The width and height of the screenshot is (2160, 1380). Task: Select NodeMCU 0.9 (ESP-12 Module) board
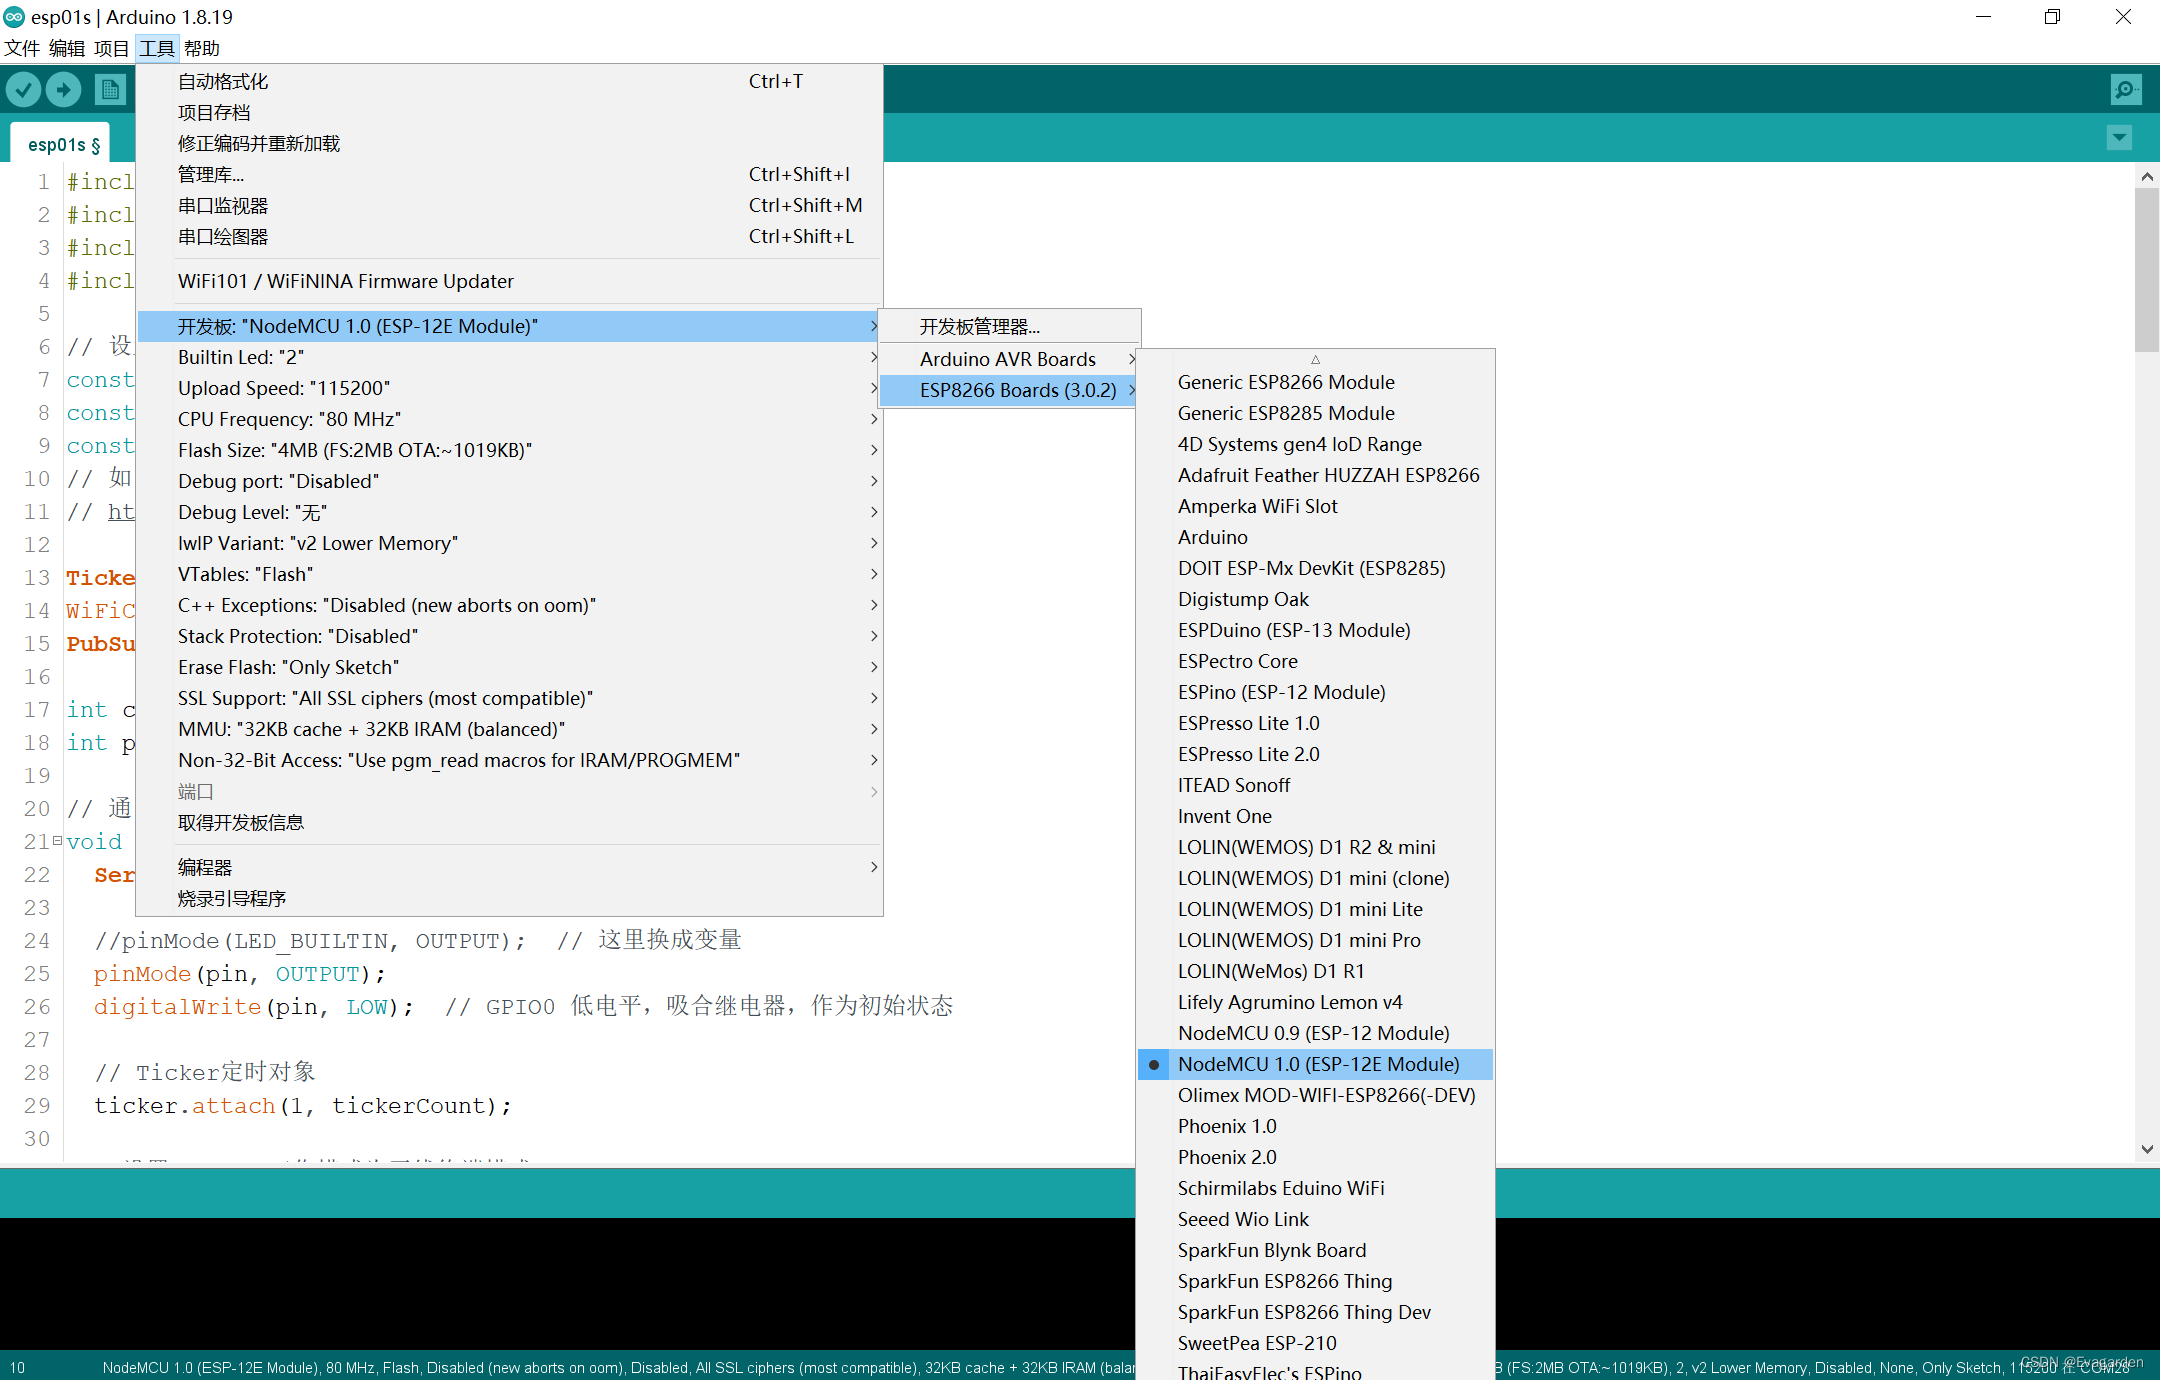pyautogui.click(x=1316, y=1034)
